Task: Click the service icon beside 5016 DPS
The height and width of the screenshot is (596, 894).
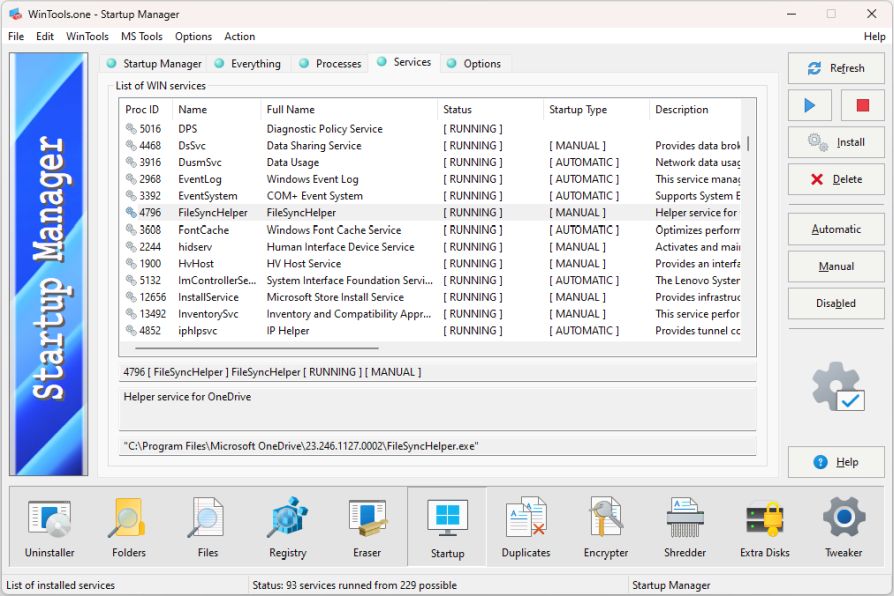Action: [131, 129]
